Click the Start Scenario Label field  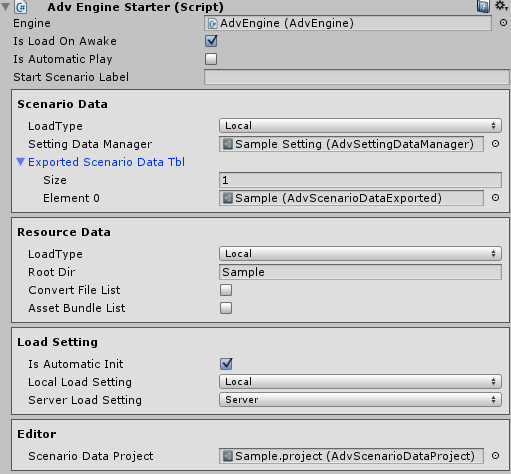(357, 77)
